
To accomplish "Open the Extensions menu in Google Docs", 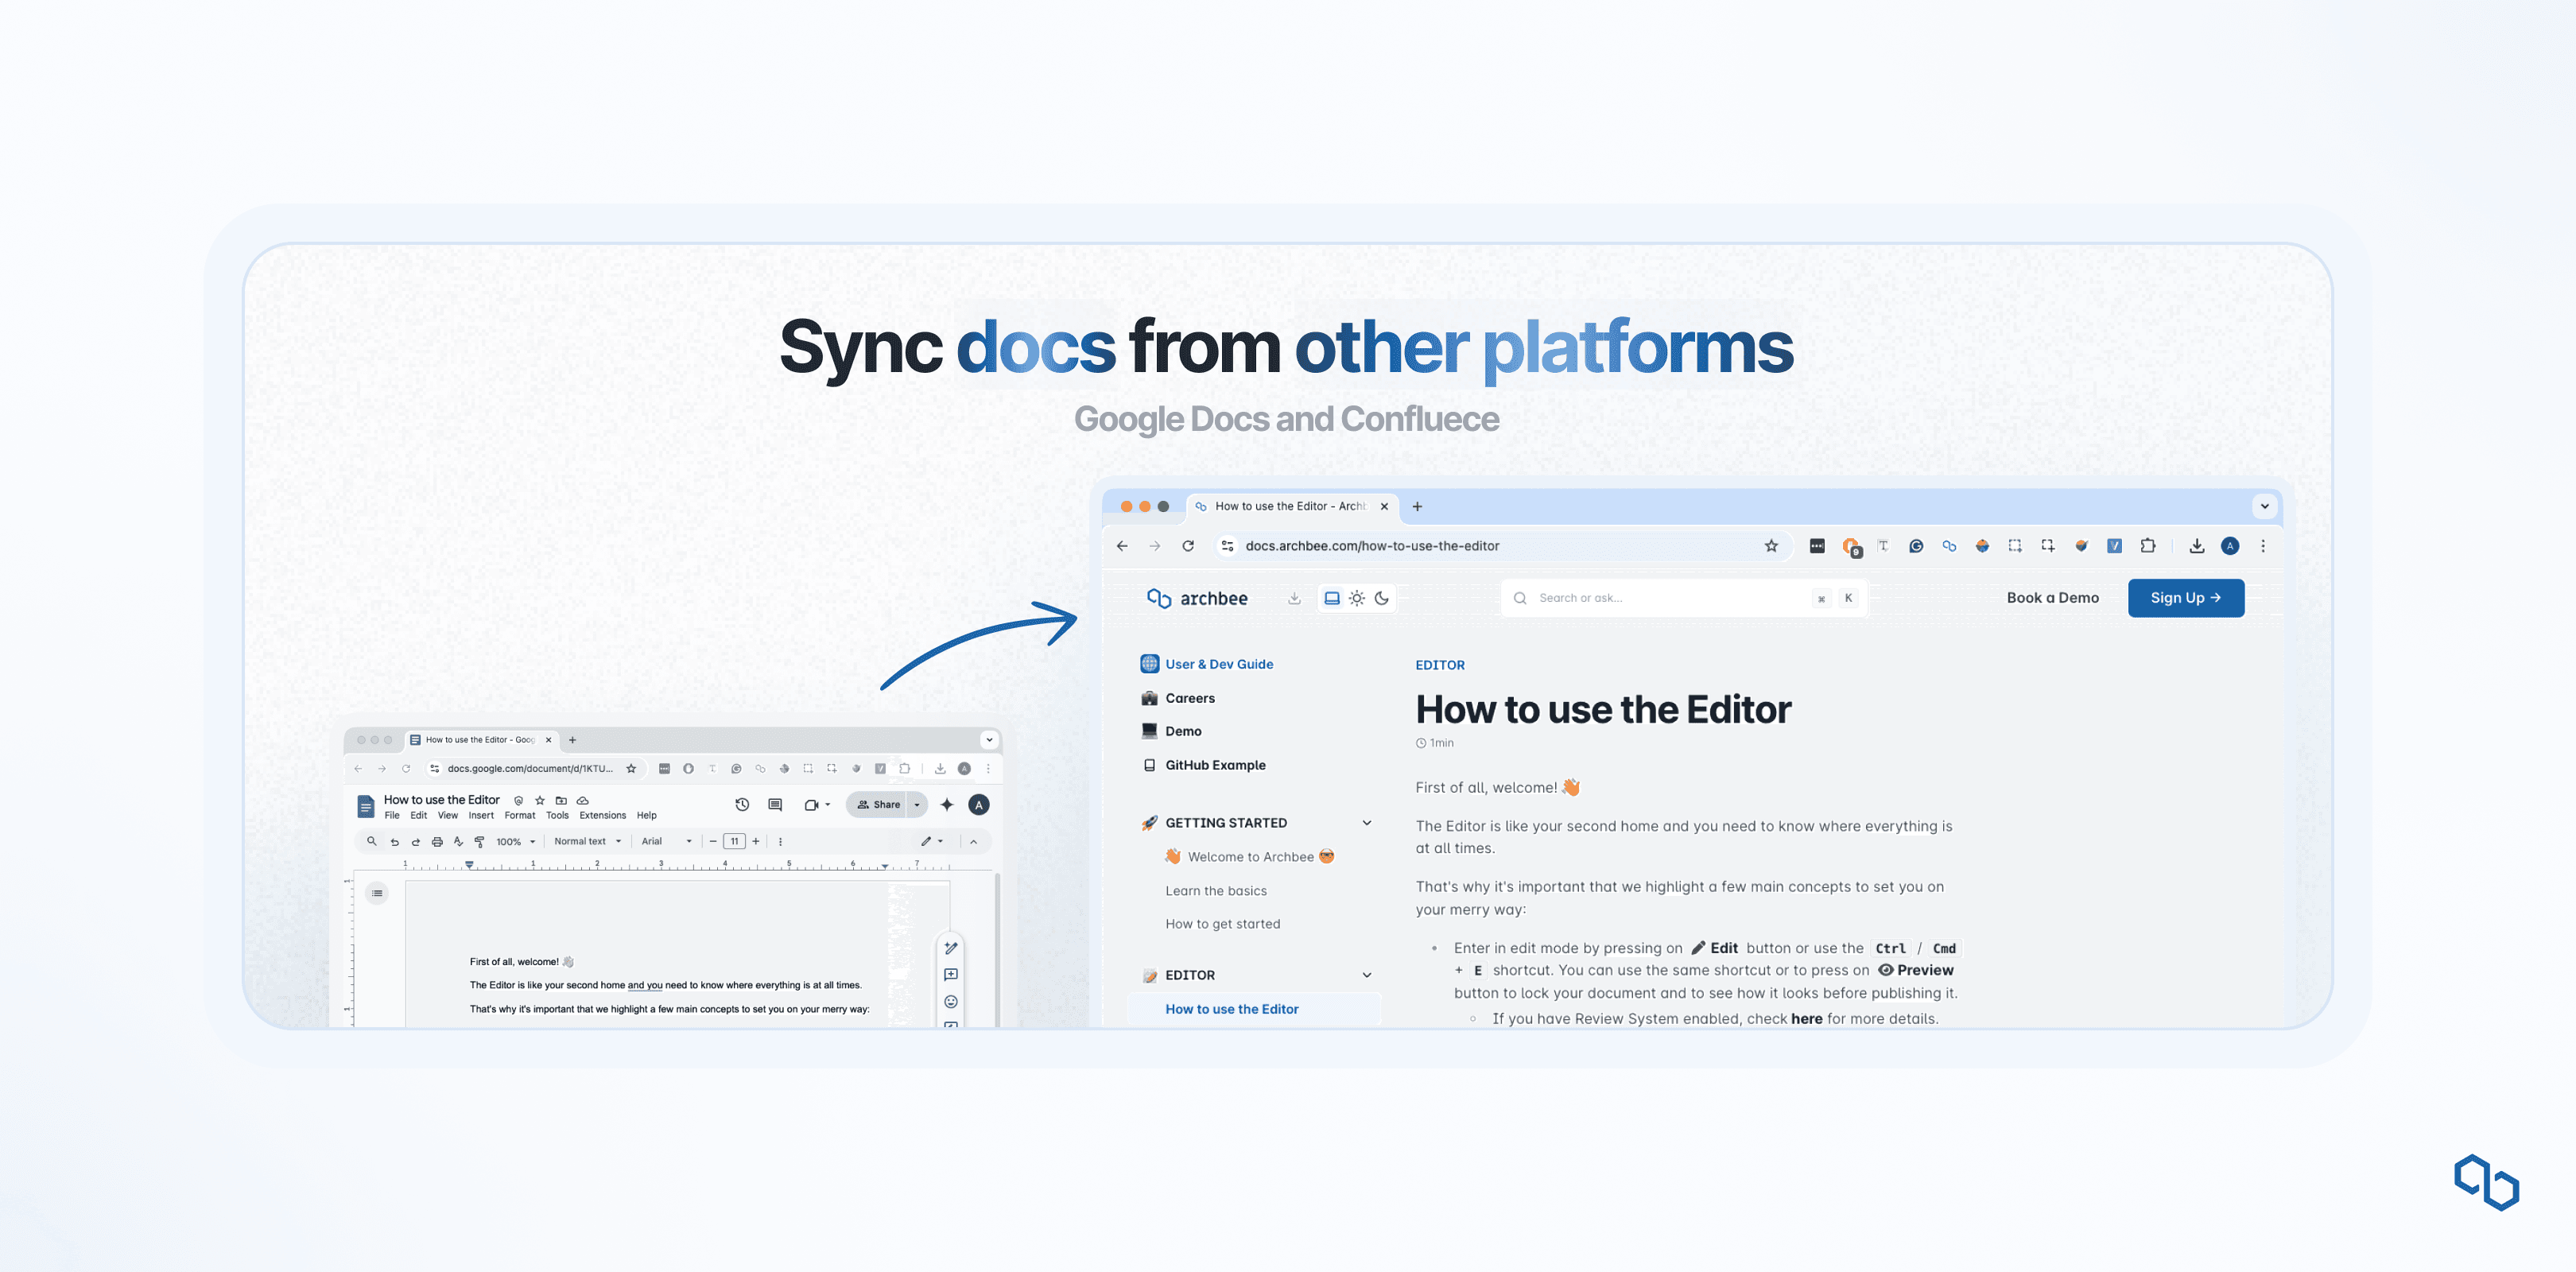I will click(x=602, y=815).
